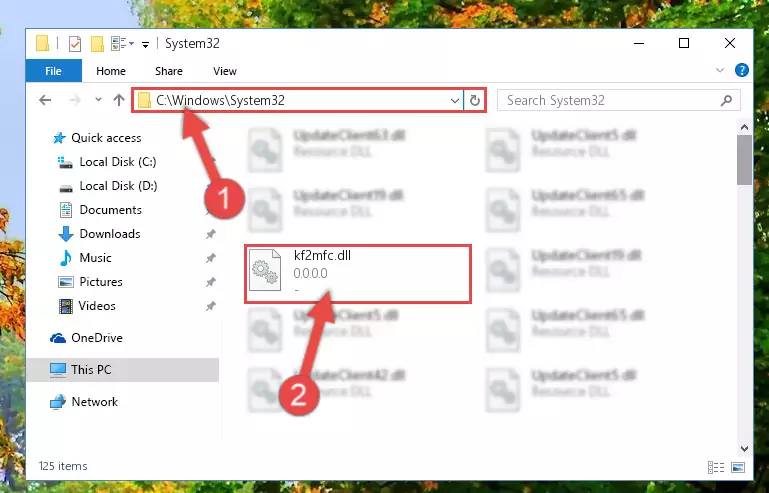Go up one folder level
The image size is (769, 493).
coord(119,100)
